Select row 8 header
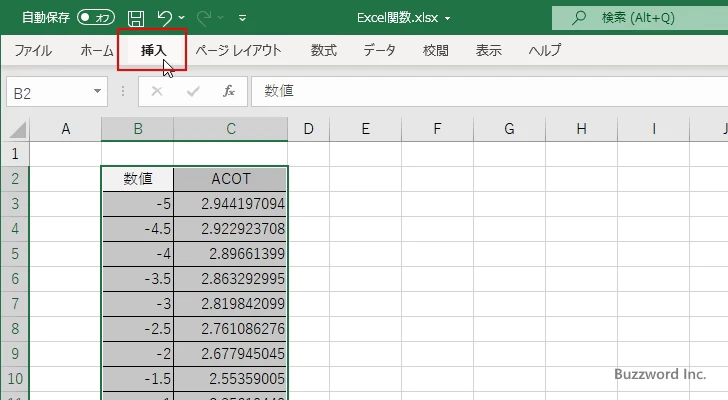Screen dimensions: 728x400 point(15,329)
